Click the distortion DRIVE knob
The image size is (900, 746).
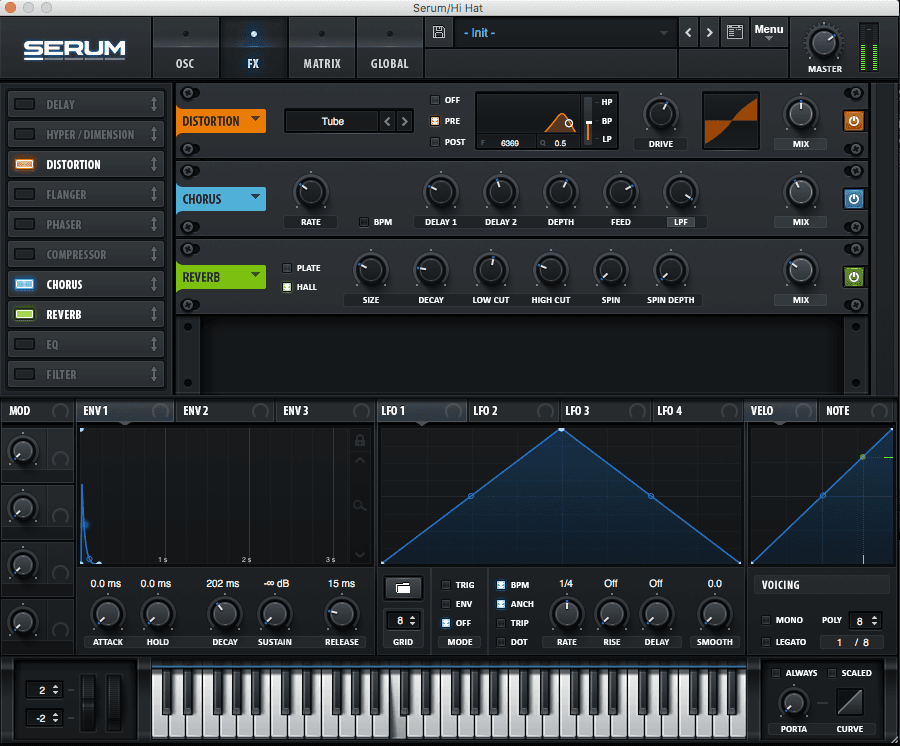(661, 114)
